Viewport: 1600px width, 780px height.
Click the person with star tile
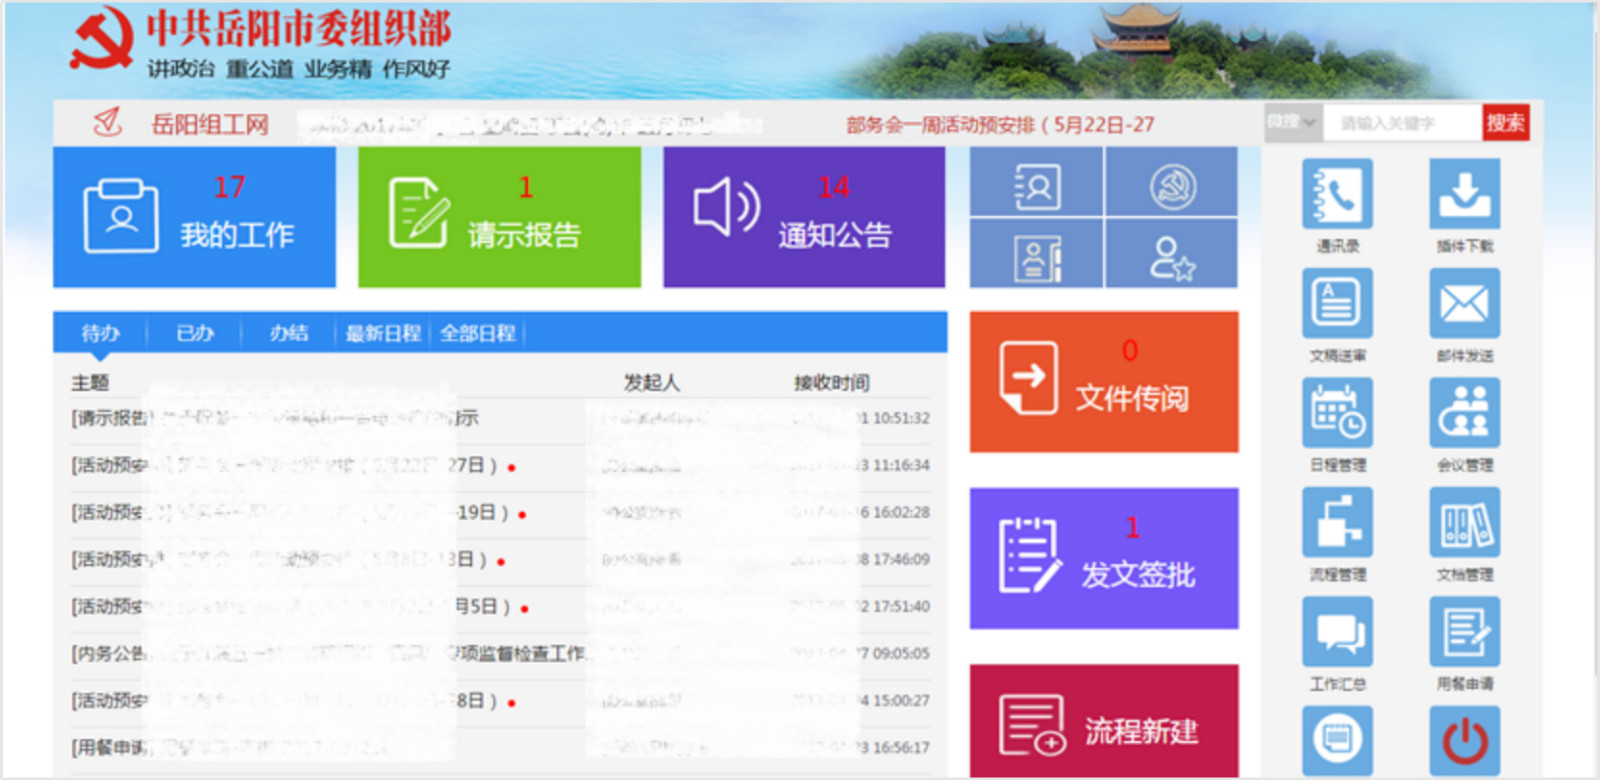[1172, 254]
